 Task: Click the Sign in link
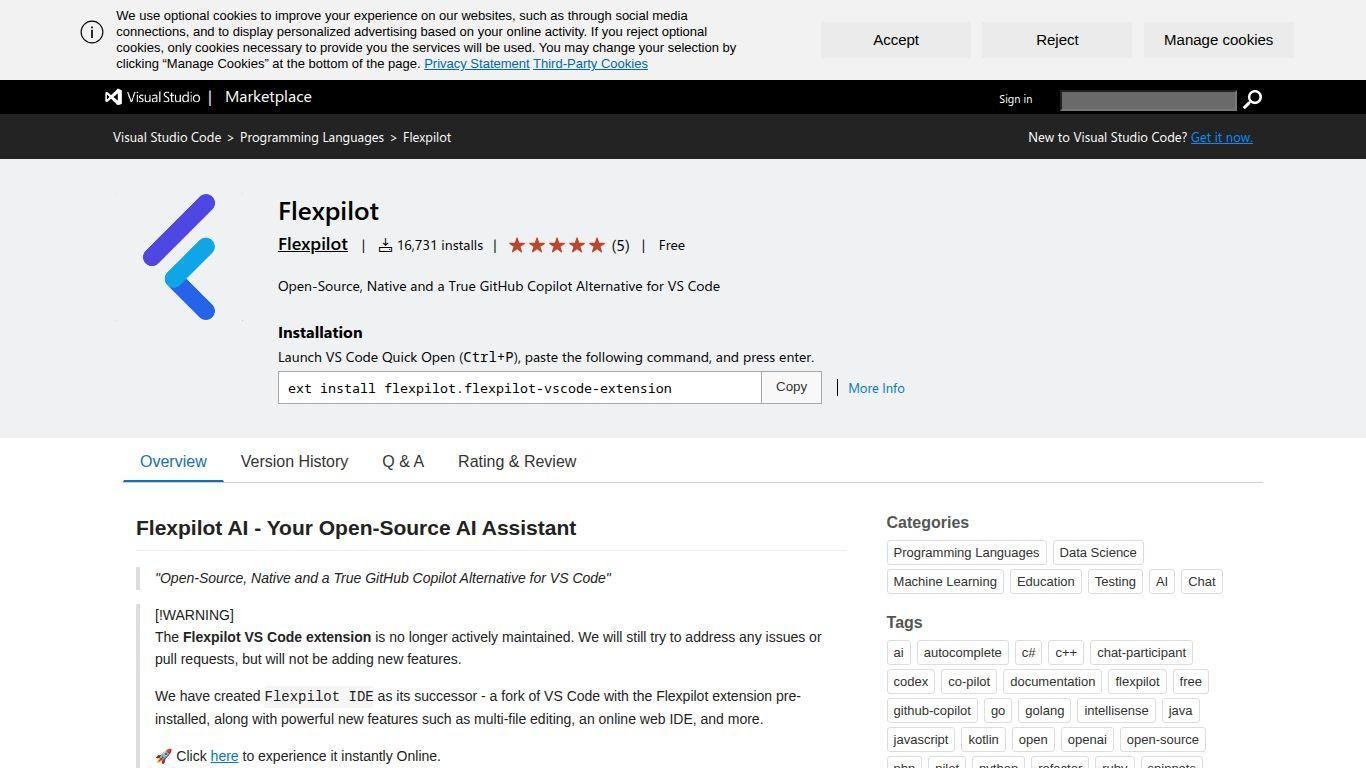tap(1015, 99)
